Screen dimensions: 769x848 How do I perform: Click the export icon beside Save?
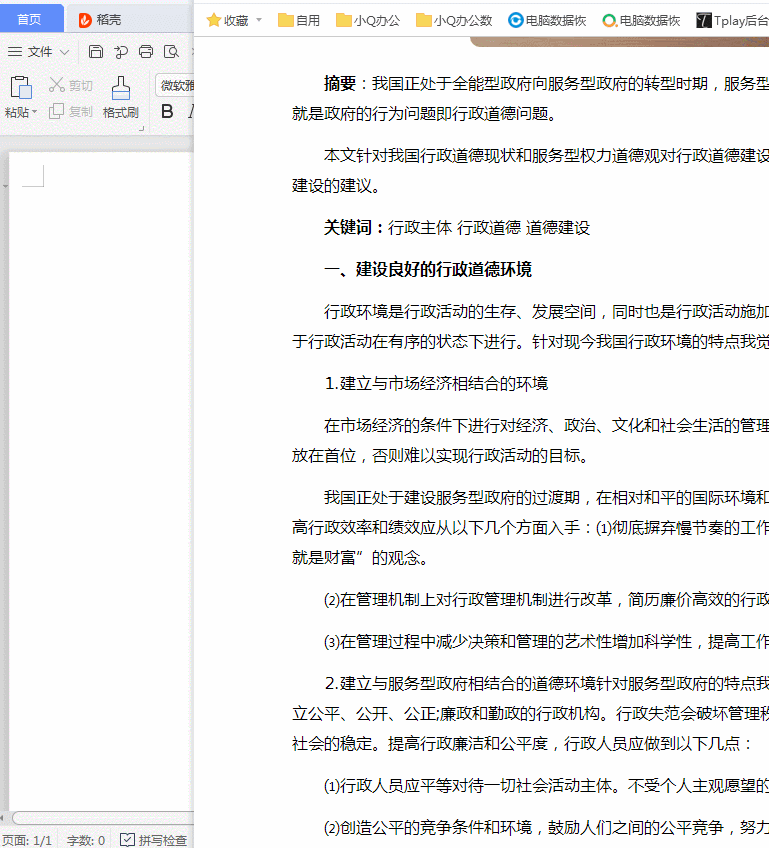(121, 52)
